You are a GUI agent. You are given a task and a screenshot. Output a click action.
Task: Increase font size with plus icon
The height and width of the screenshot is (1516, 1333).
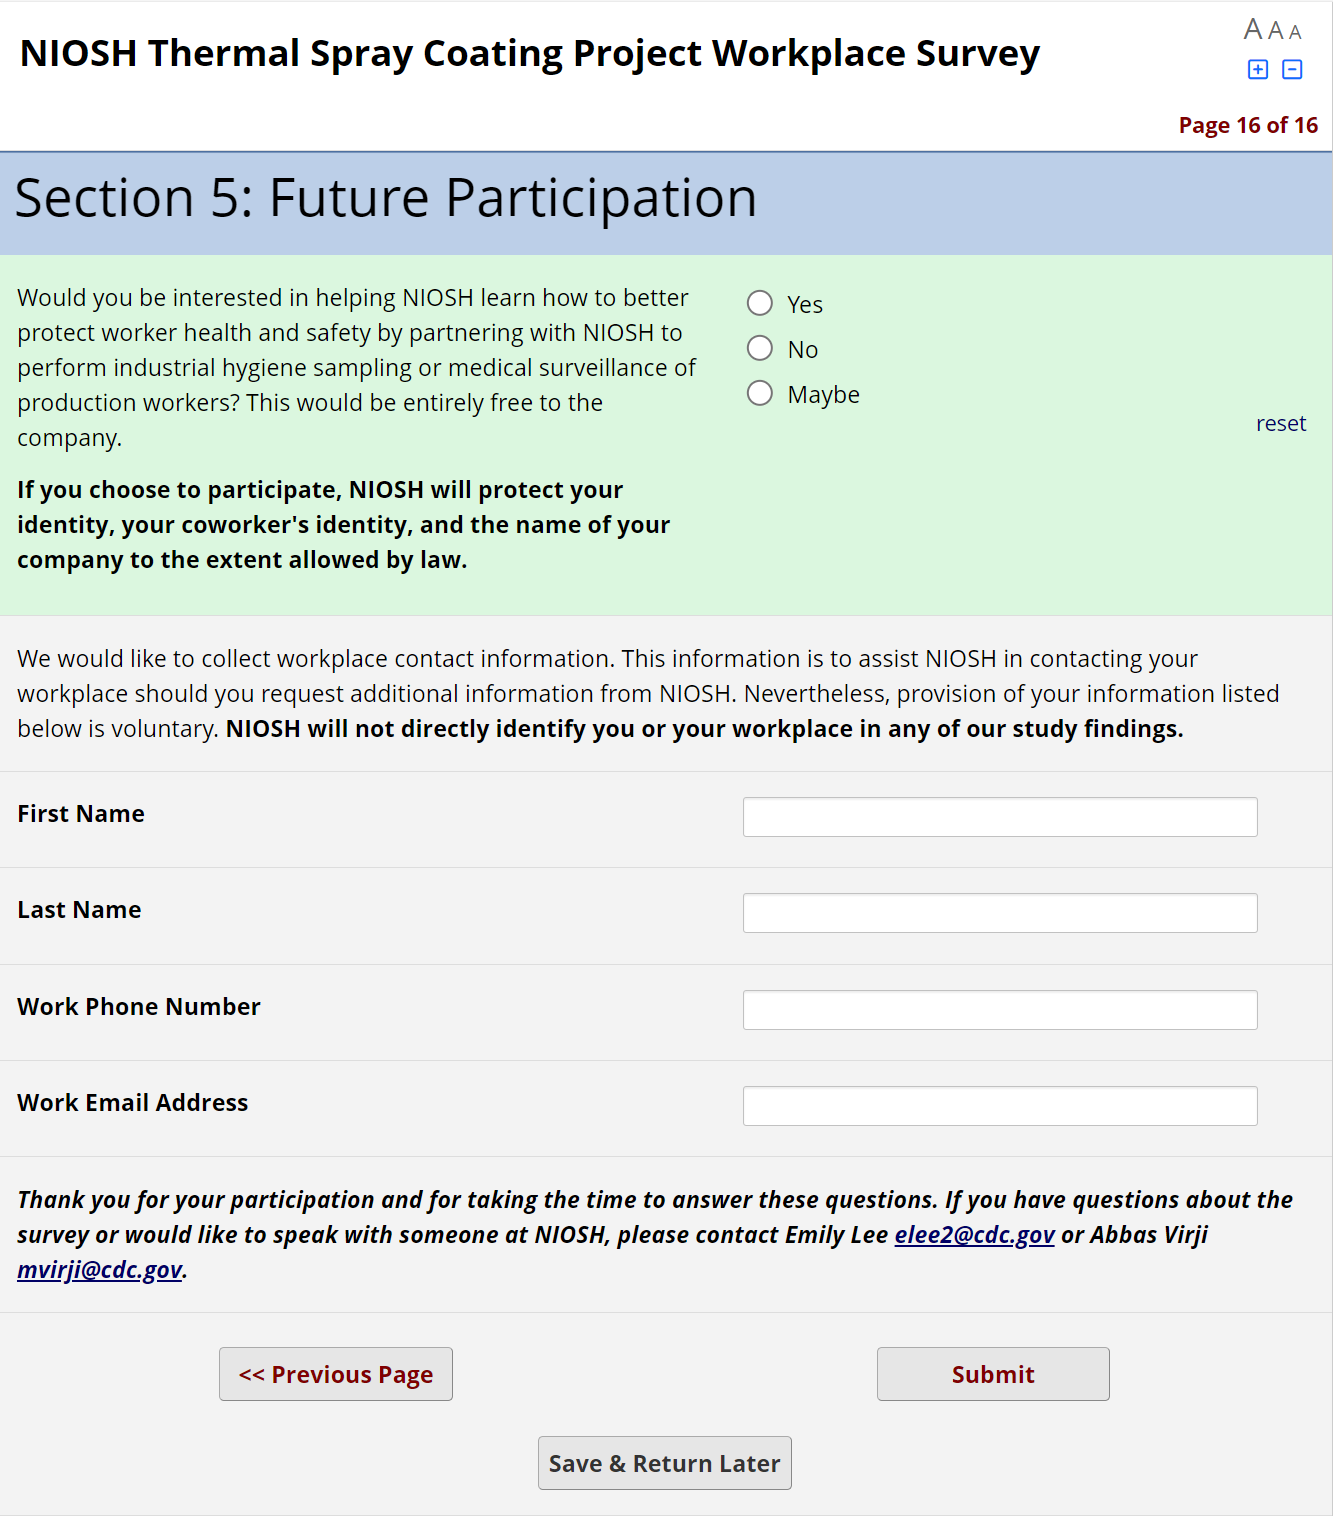(x=1258, y=69)
